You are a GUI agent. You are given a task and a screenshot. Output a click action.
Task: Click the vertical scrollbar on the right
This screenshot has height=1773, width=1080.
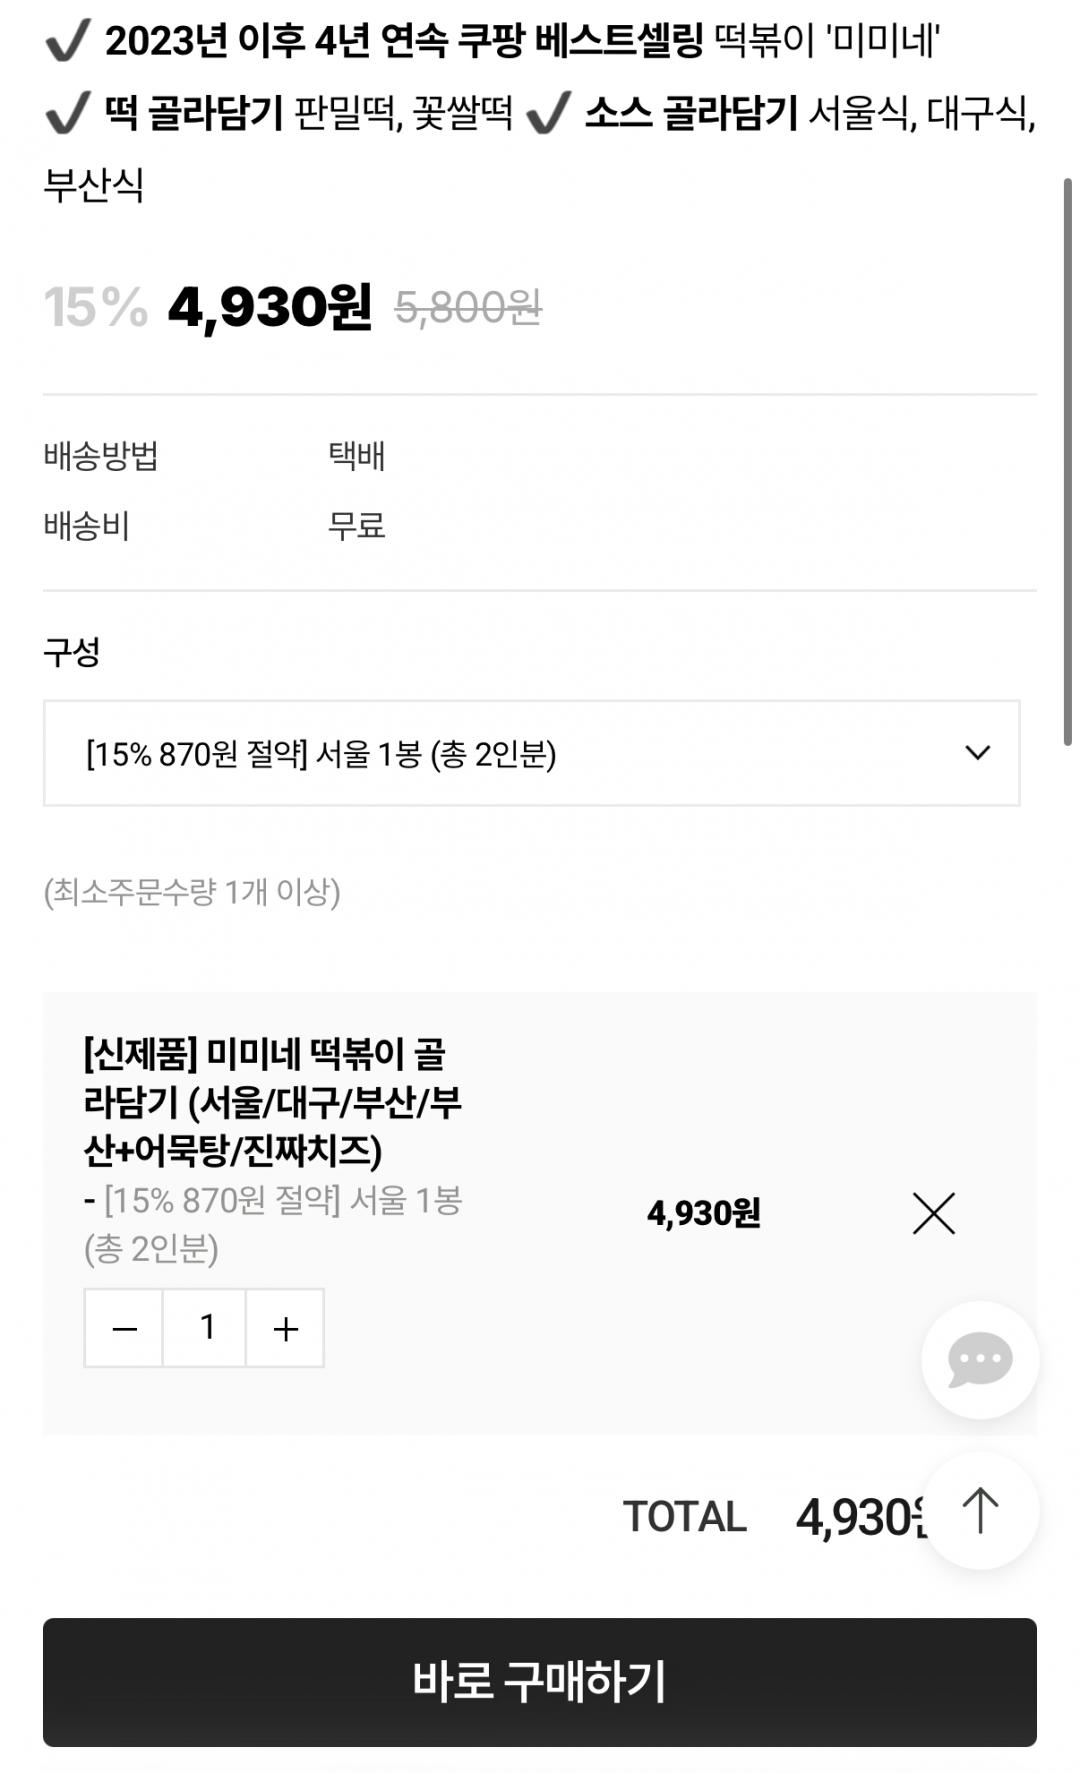pyautogui.click(x=1067, y=460)
